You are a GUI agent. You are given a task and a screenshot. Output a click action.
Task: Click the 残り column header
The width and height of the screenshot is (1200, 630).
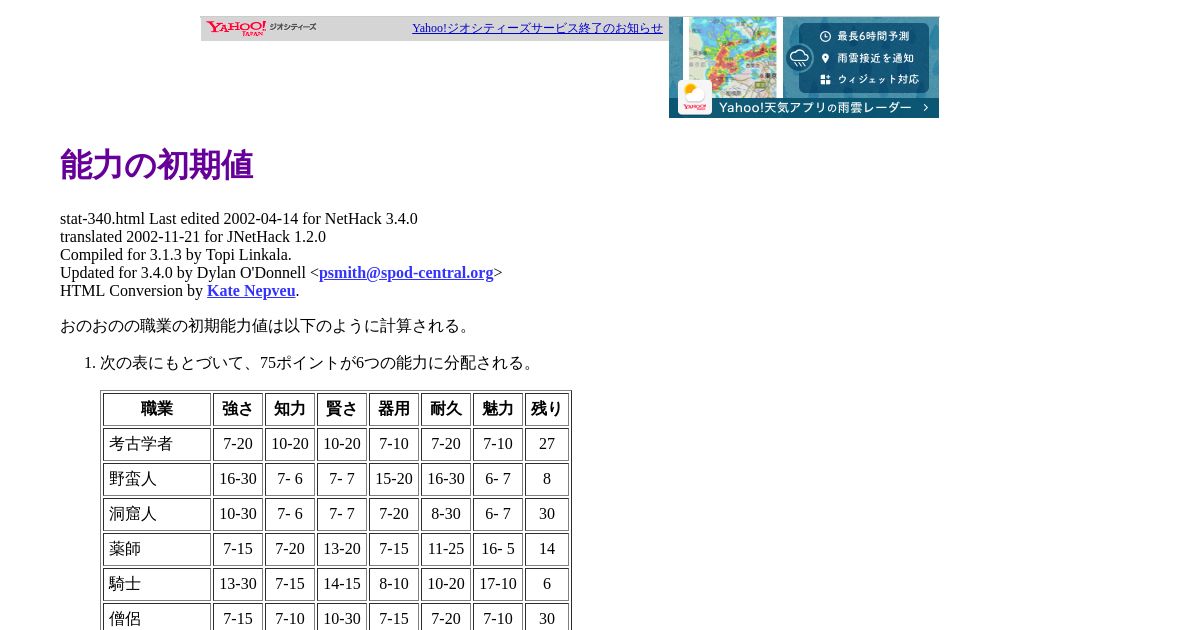(547, 409)
